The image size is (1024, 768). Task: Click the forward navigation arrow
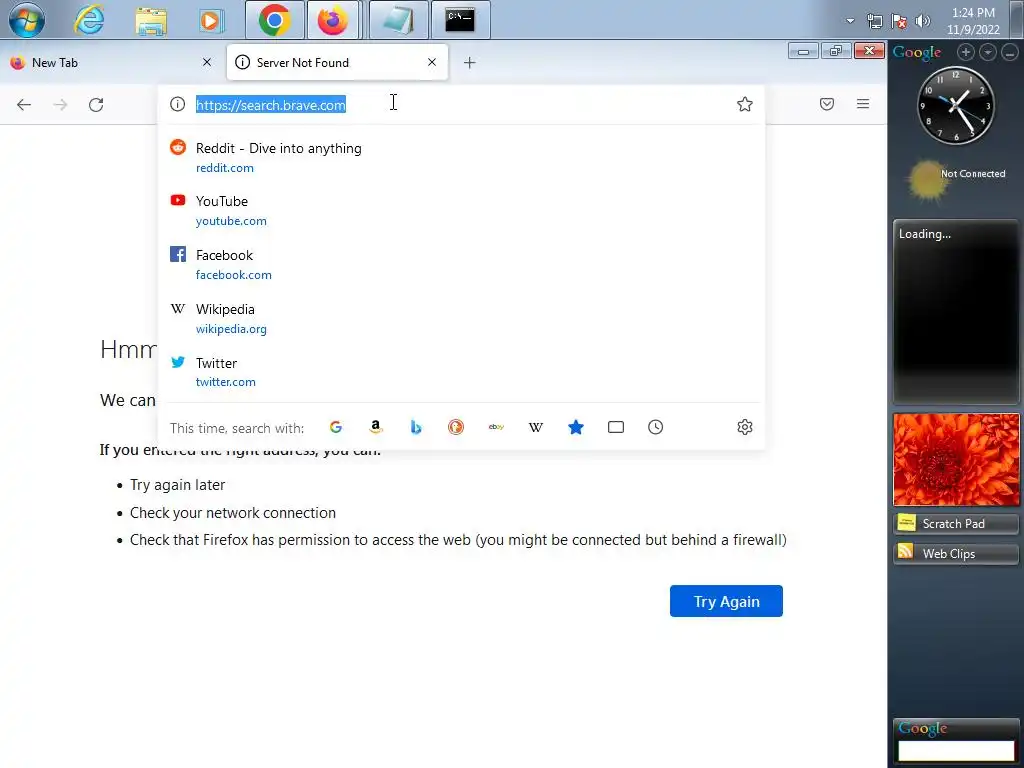60,104
